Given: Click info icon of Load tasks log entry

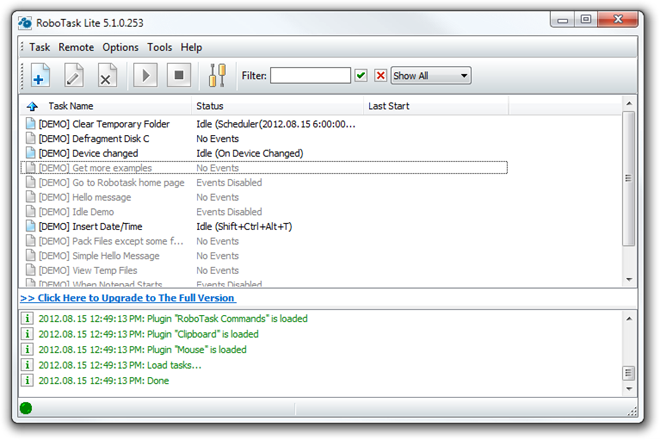Looking at the screenshot, I should tap(27, 365).
